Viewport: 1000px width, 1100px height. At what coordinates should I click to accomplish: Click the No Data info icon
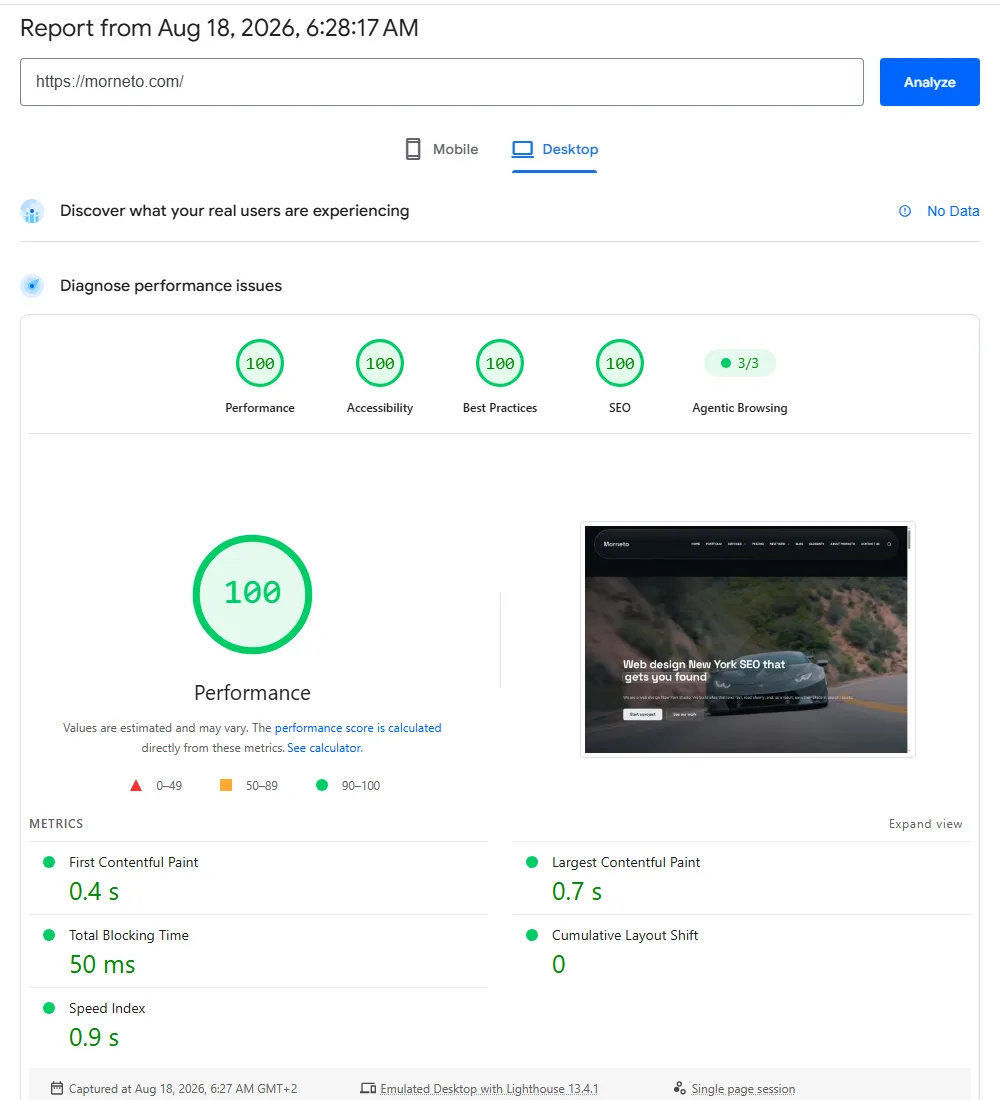click(905, 211)
